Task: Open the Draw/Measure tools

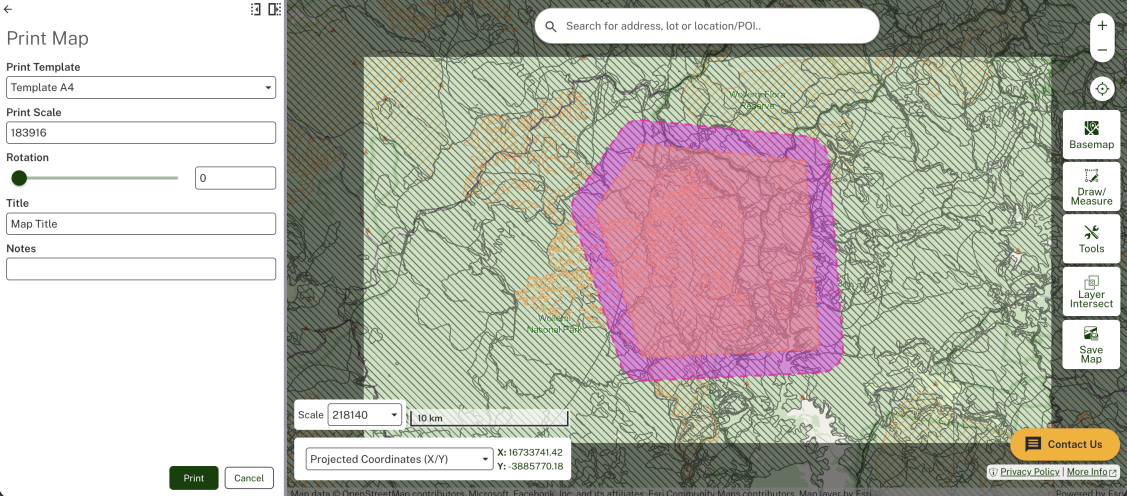Action: [x=1091, y=186]
